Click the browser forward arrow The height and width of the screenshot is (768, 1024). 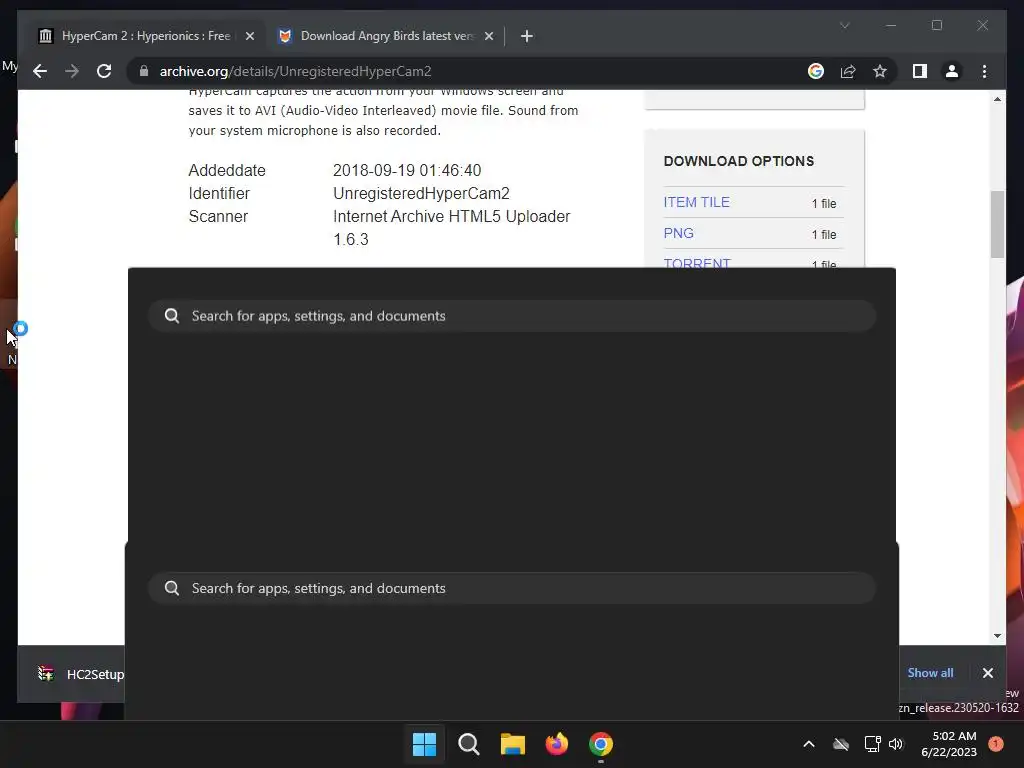[72, 71]
